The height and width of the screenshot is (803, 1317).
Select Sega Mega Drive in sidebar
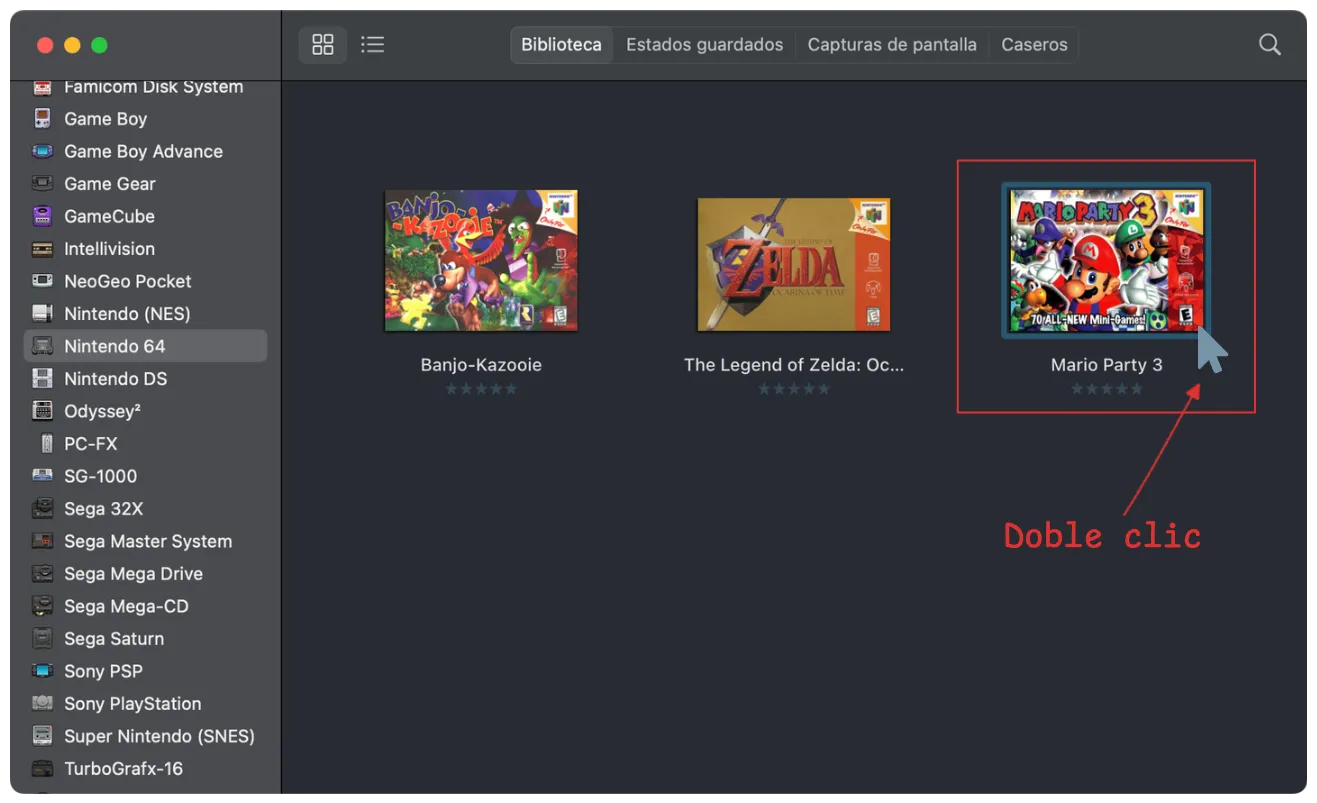pyautogui.click(x=133, y=573)
